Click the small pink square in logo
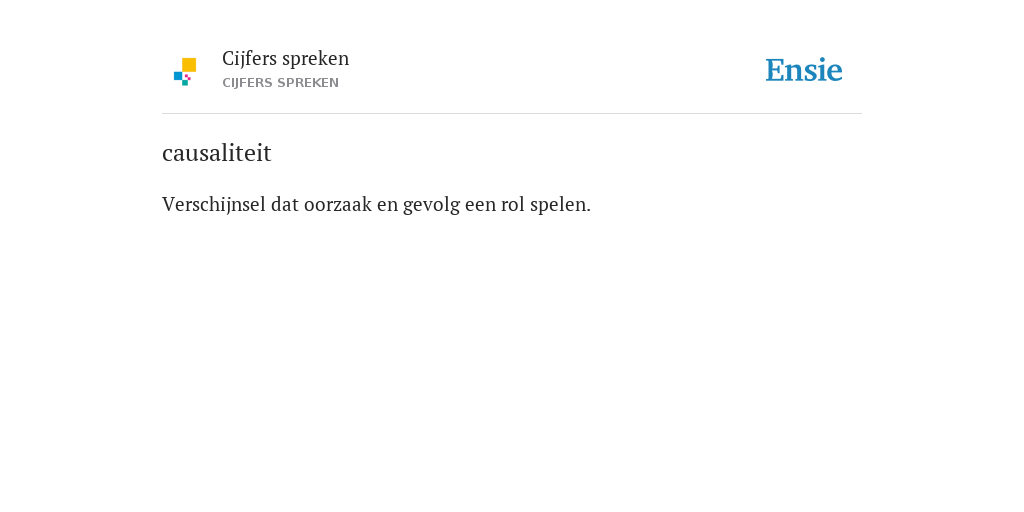The height and width of the screenshot is (512, 1024). (187, 77)
